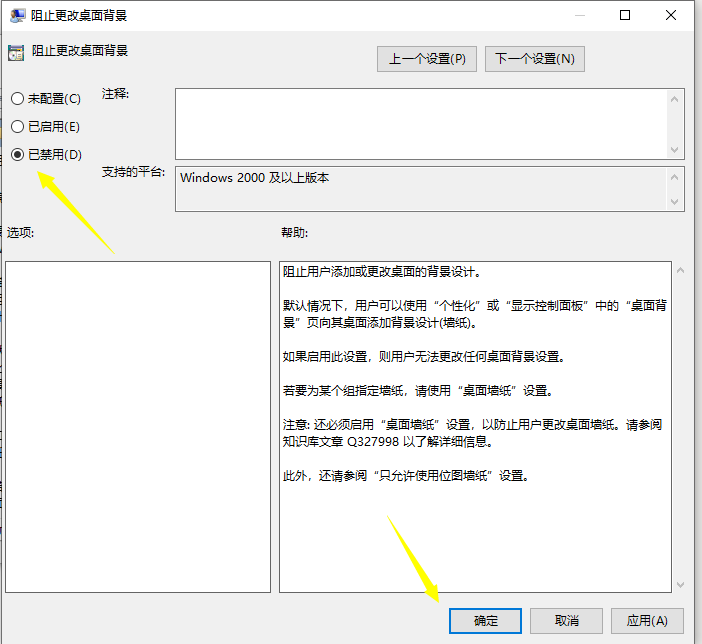The height and width of the screenshot is (644, 702).
Task: Click the empty 选项 options panel
Action: pyautogui.click(x=138, y=427)
